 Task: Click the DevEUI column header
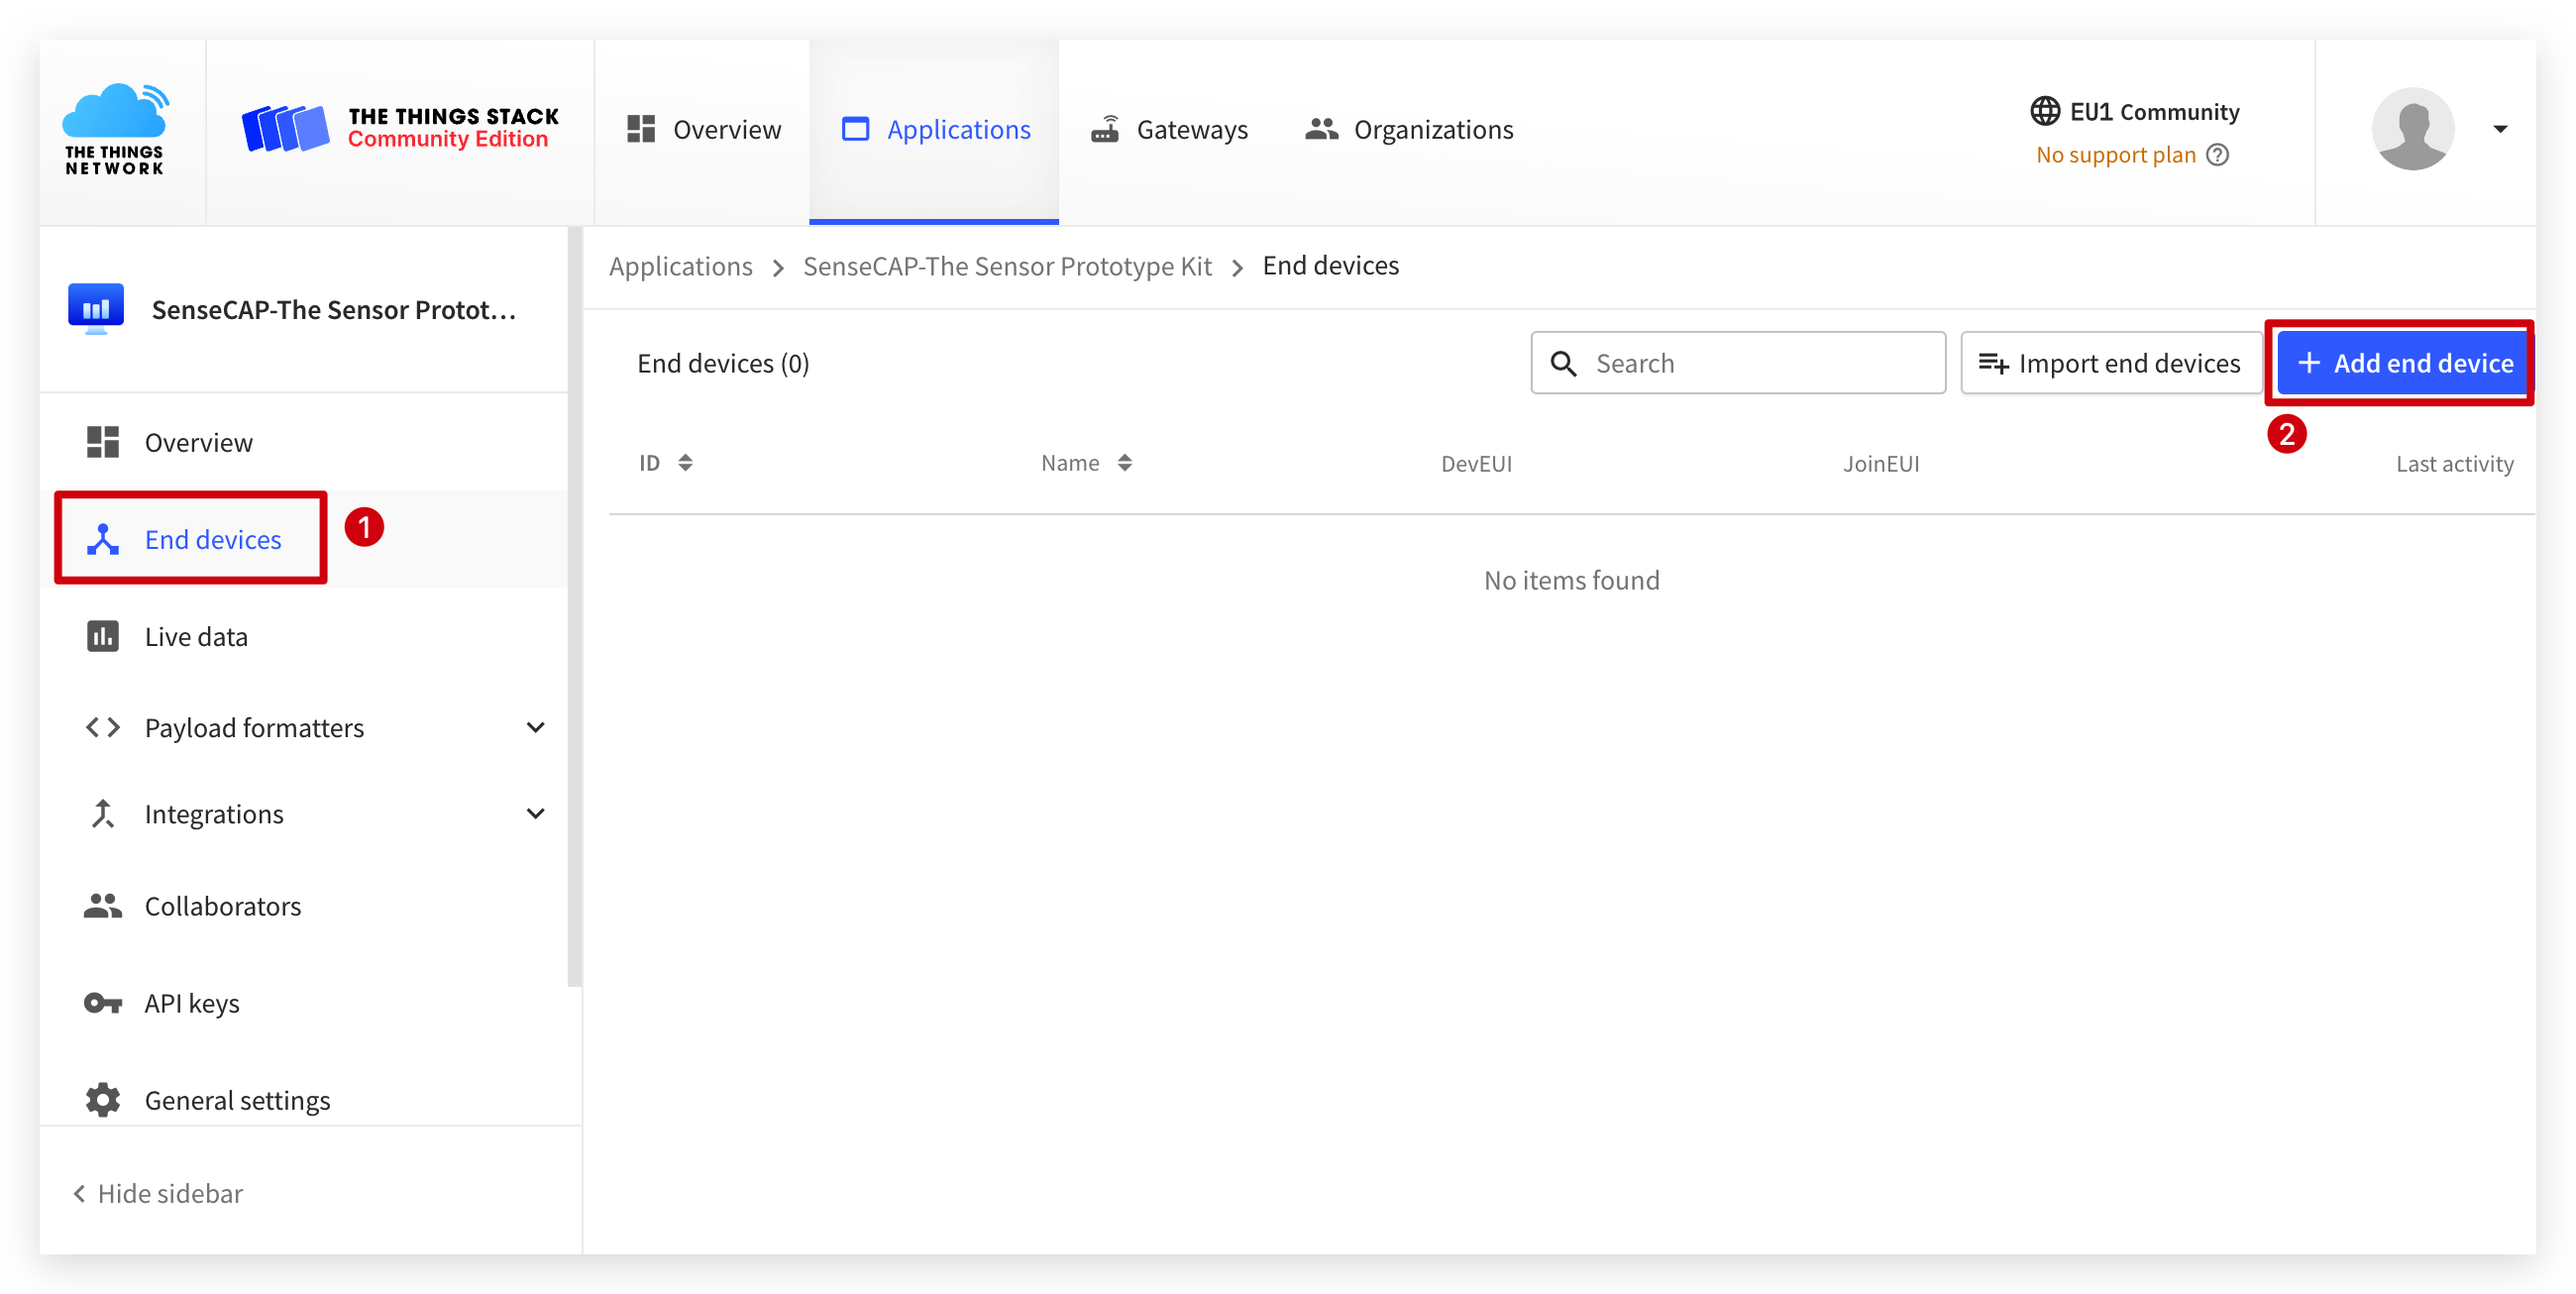click(1476, 464)
